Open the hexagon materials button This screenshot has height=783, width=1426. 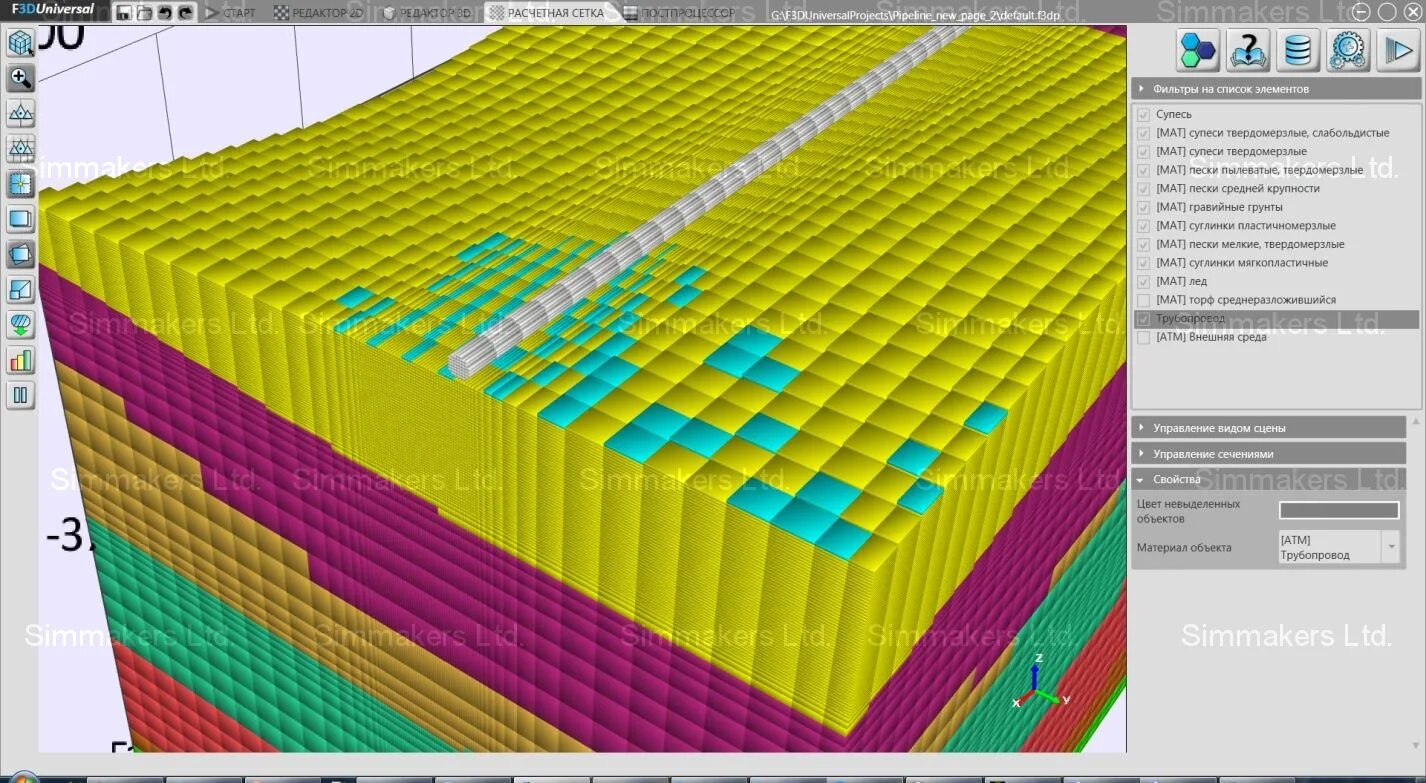point(1197,50)
